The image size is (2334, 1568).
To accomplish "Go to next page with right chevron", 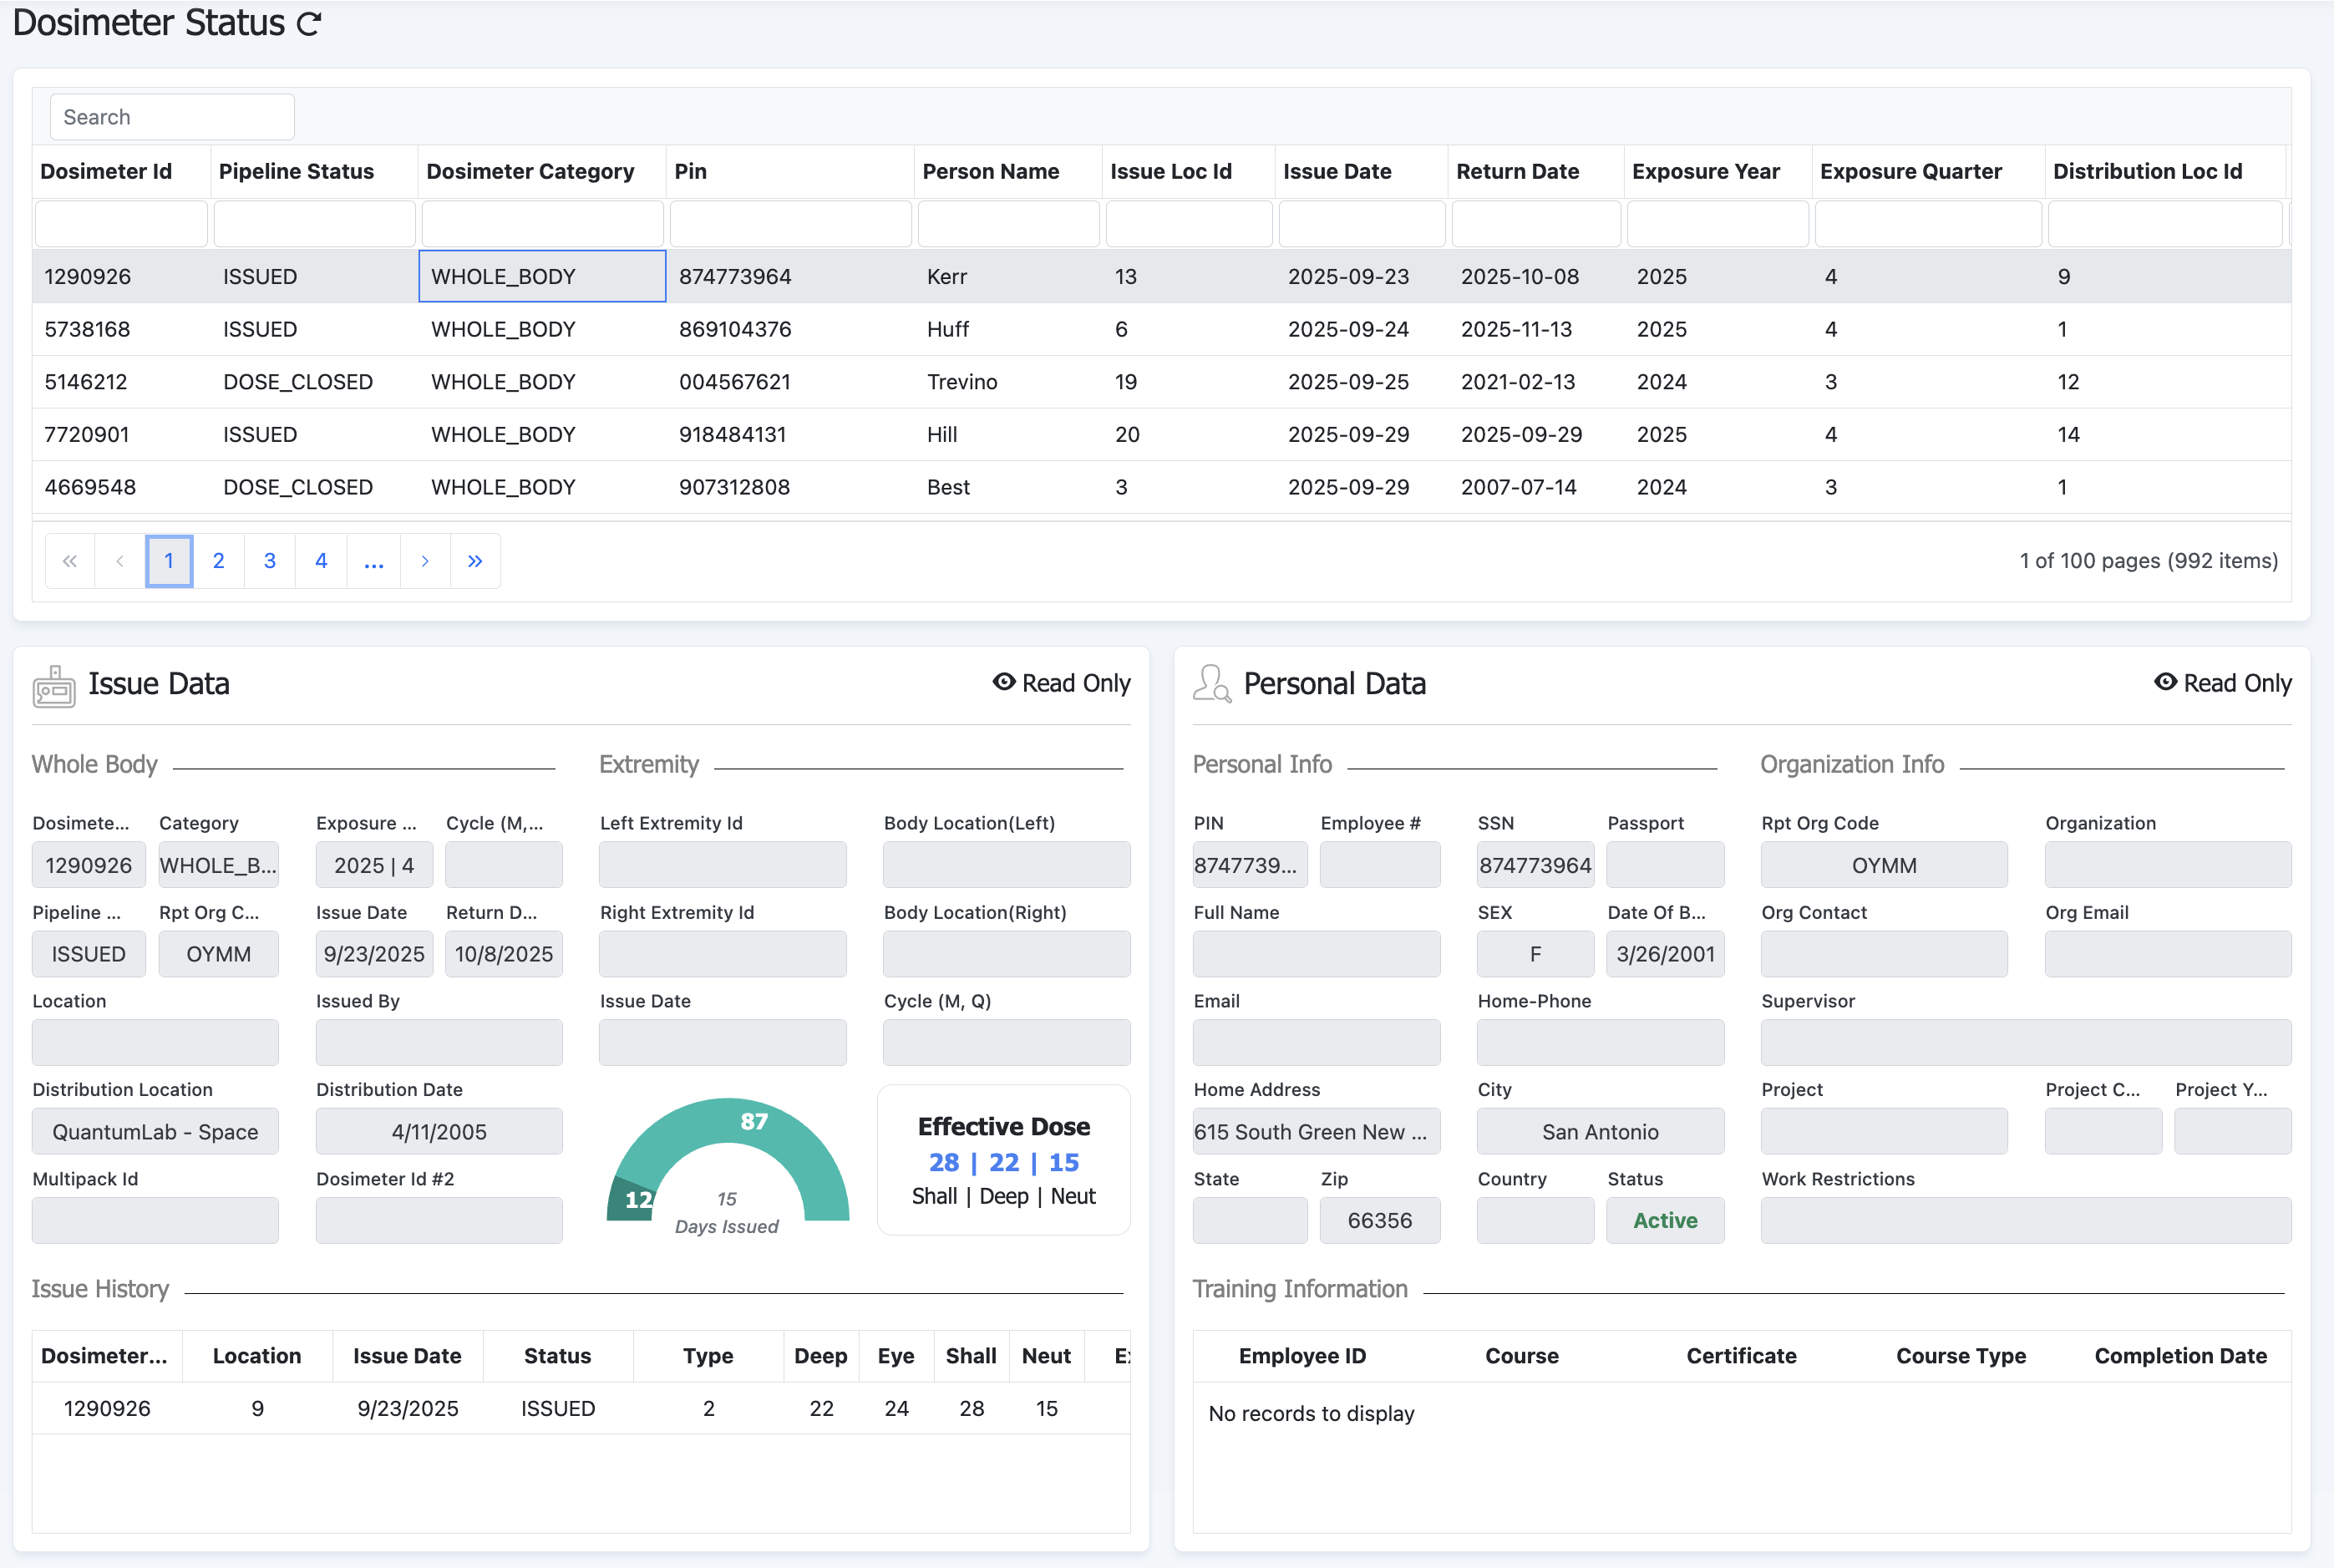I will [425, 561].
